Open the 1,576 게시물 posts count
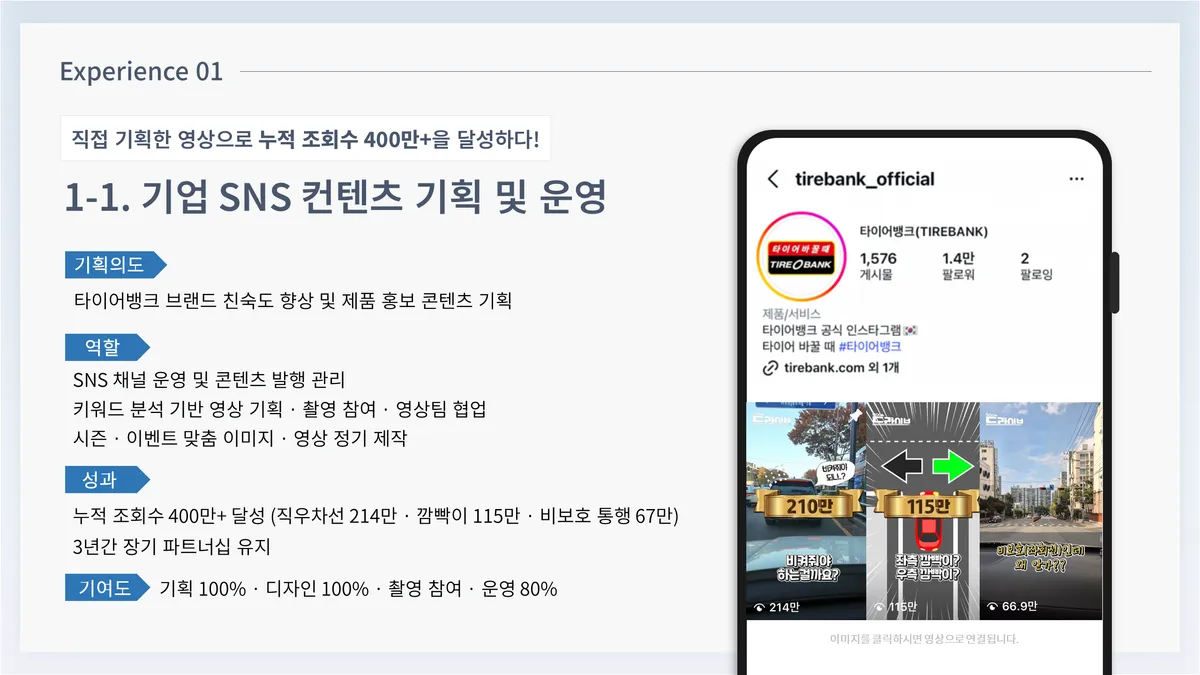Screen dimensions: 1200x675 coord(878,266)
